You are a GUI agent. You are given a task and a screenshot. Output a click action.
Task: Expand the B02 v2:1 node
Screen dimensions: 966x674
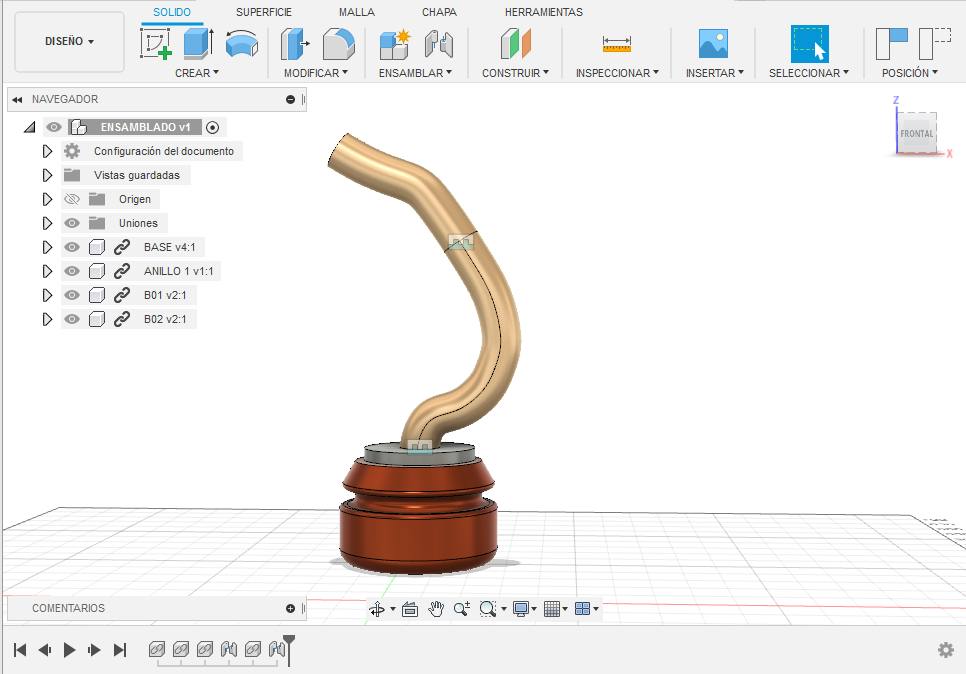coord(47,319)
